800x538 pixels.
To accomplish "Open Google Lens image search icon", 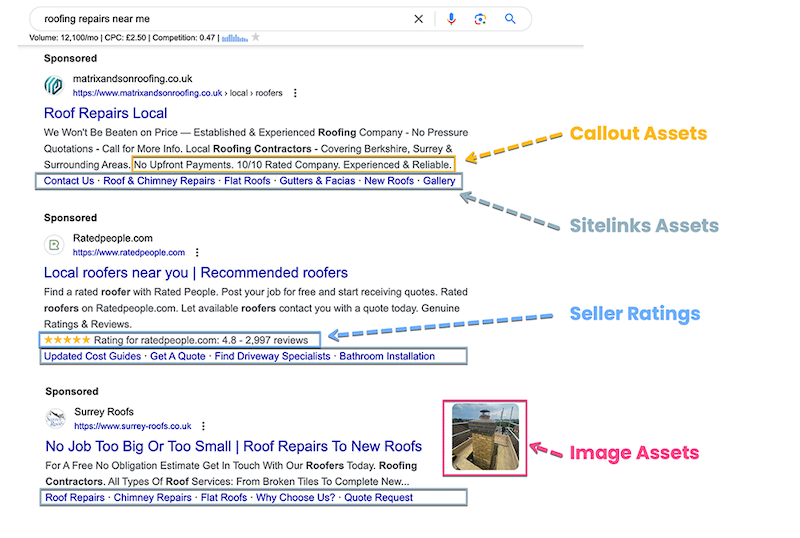I will (x=480, y=19).
